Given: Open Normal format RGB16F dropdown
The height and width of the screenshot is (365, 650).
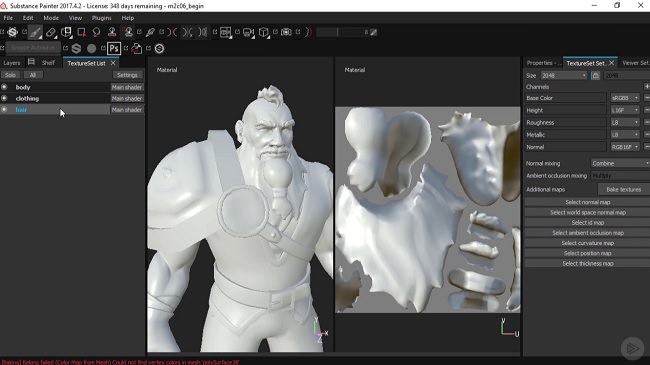Looking at the screenshot, I should pyautogui.click(x=625, y=147).
